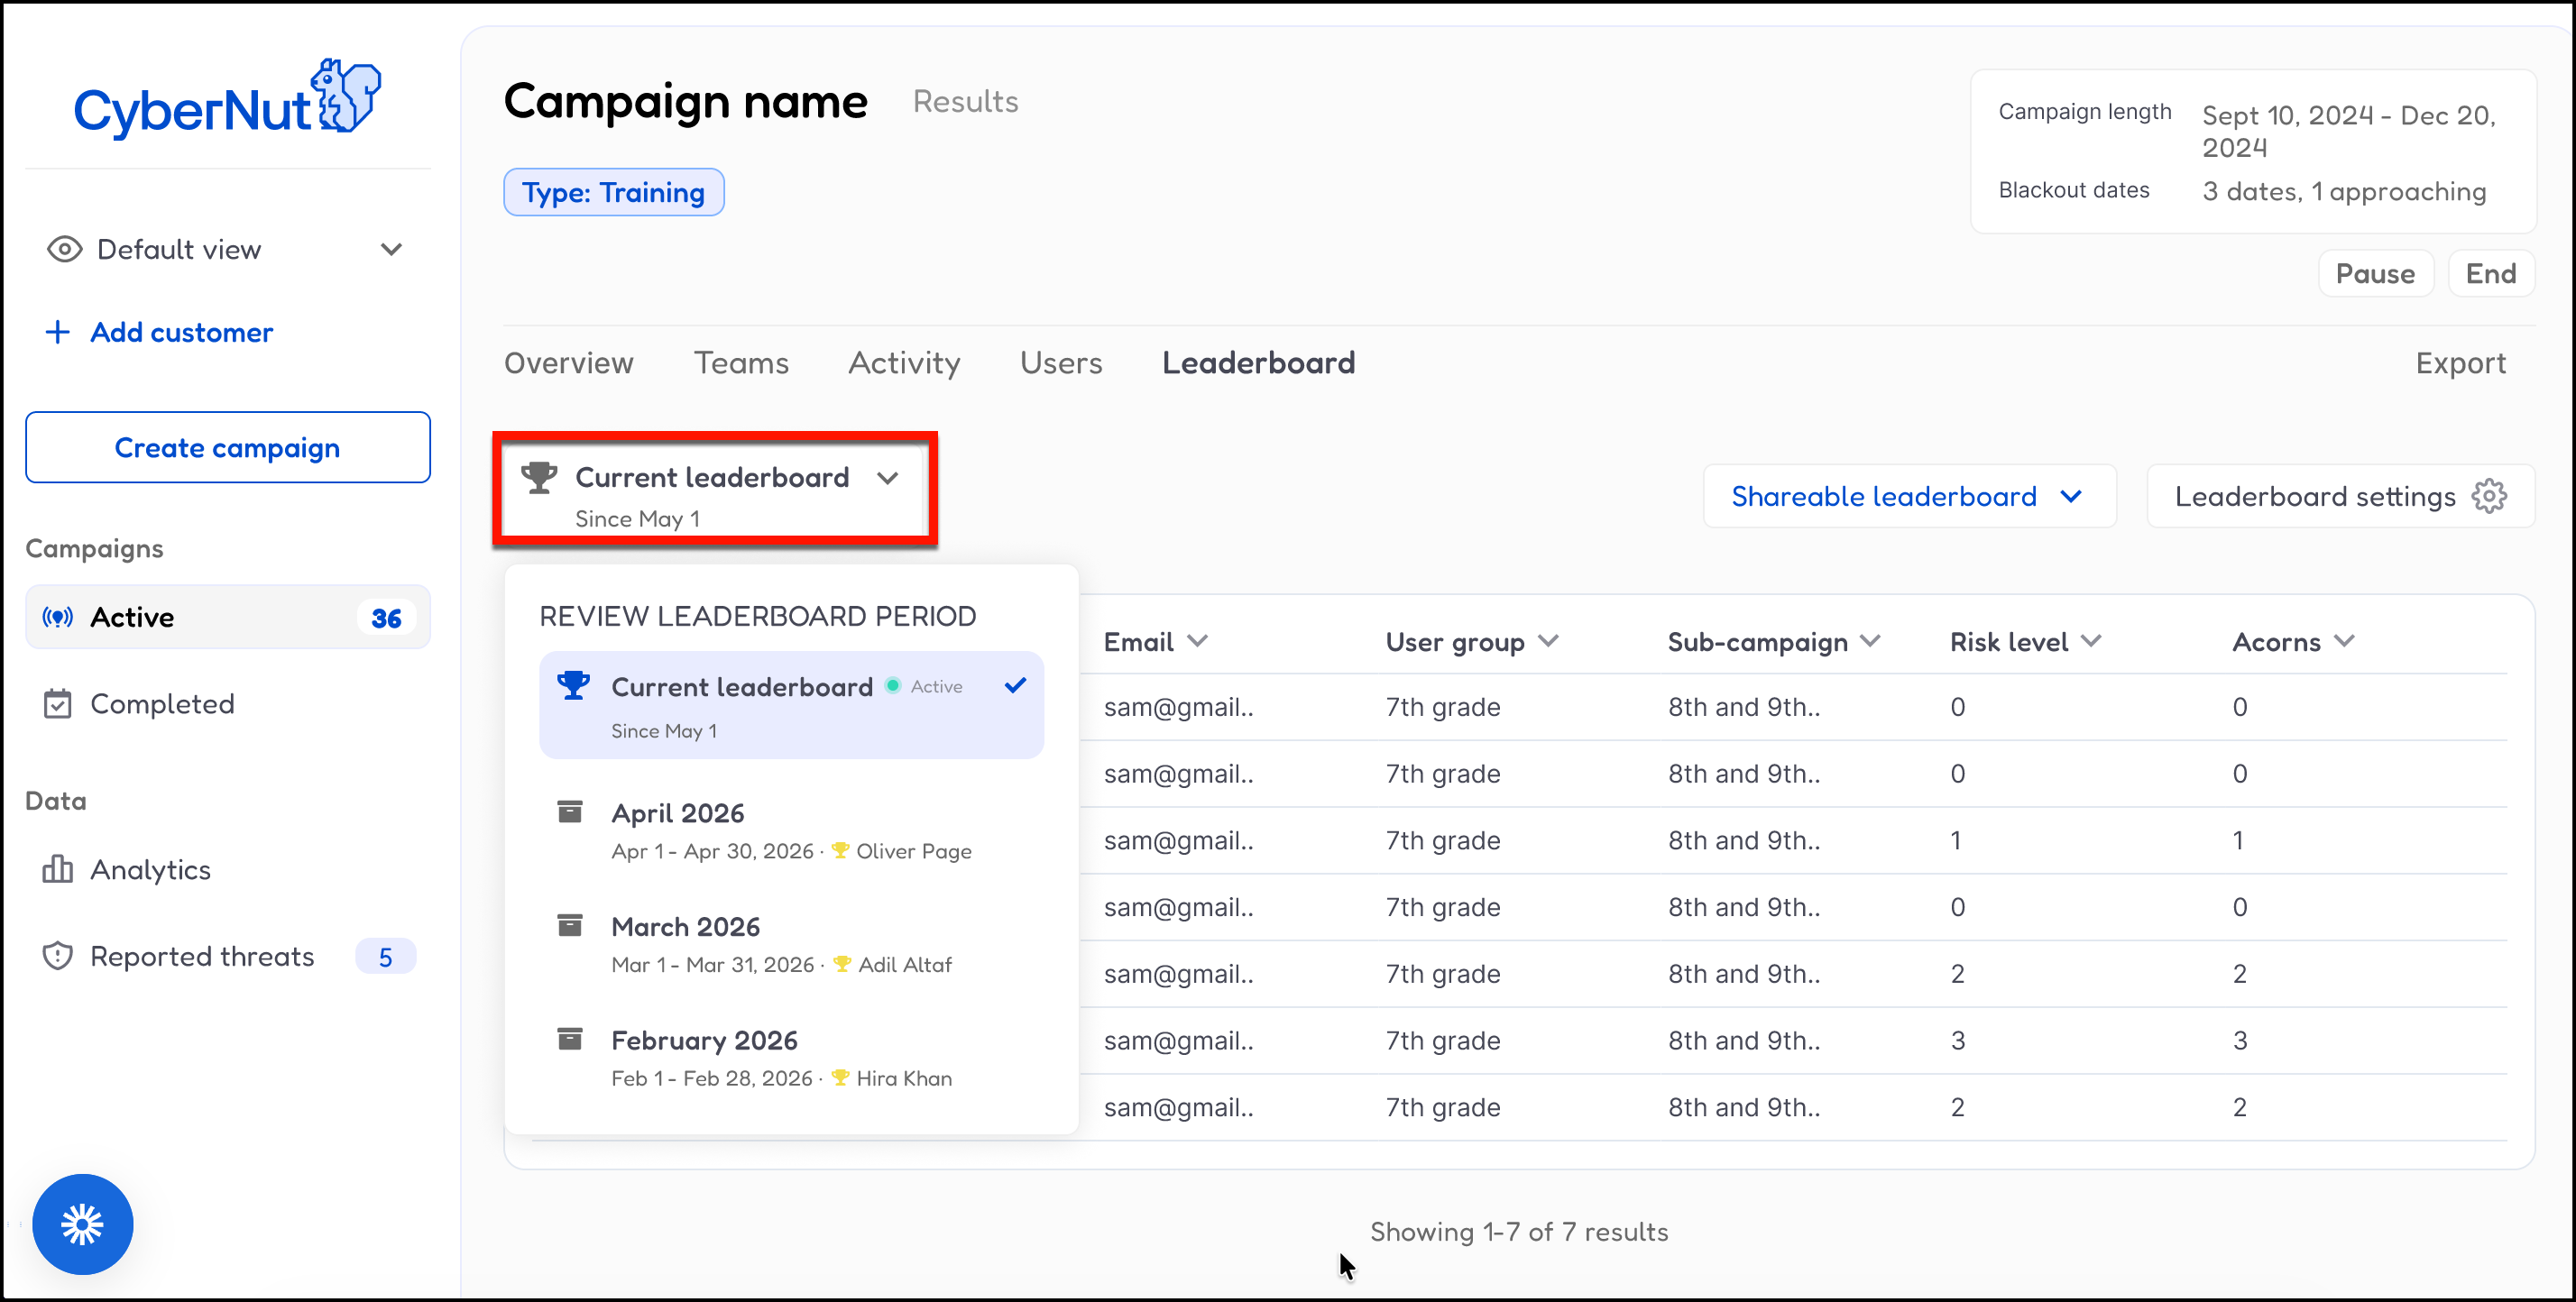Image resolution: width=2576 pixels, height=1302 pixels.
Task: Sort by the Sub-campaign column chevron
Action: (1870, 641)
